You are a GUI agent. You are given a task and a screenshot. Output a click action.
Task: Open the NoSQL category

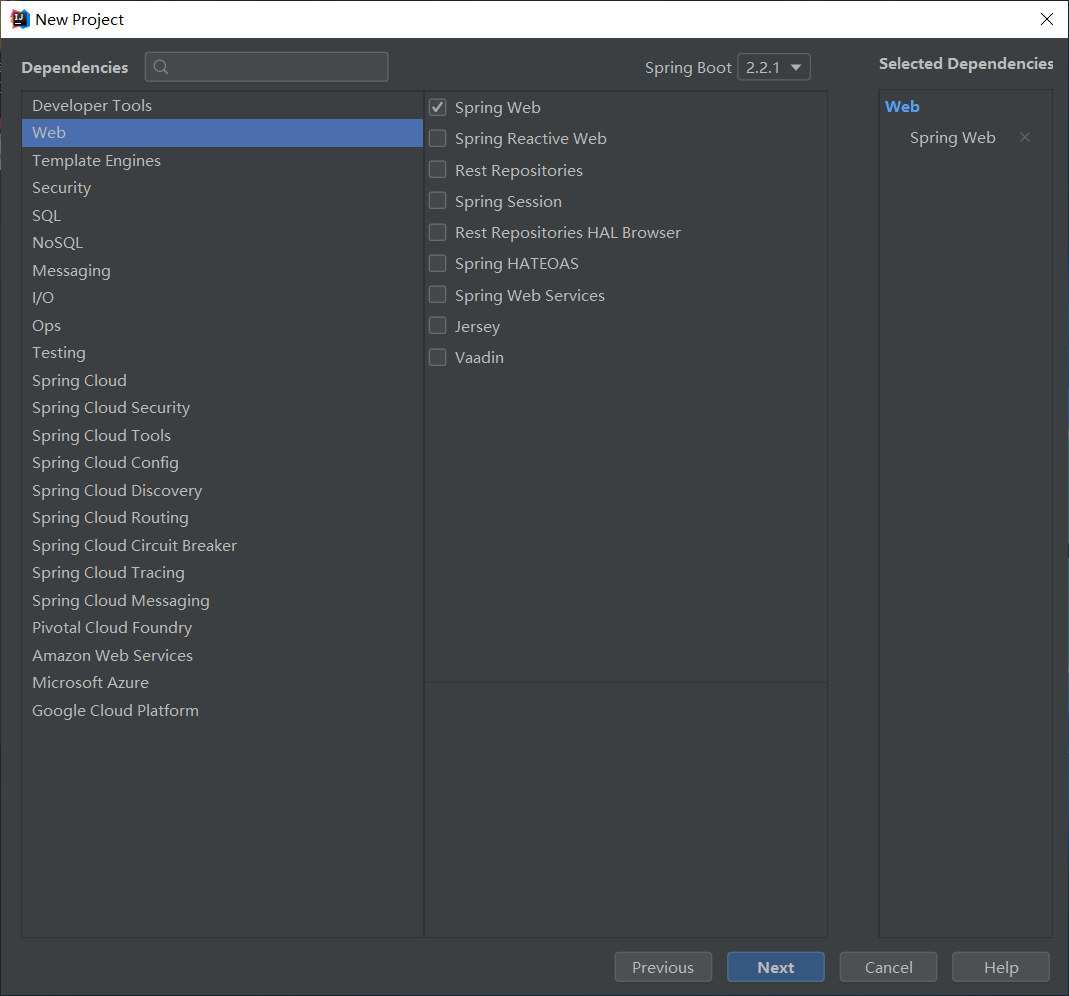[x=222, y=243]
